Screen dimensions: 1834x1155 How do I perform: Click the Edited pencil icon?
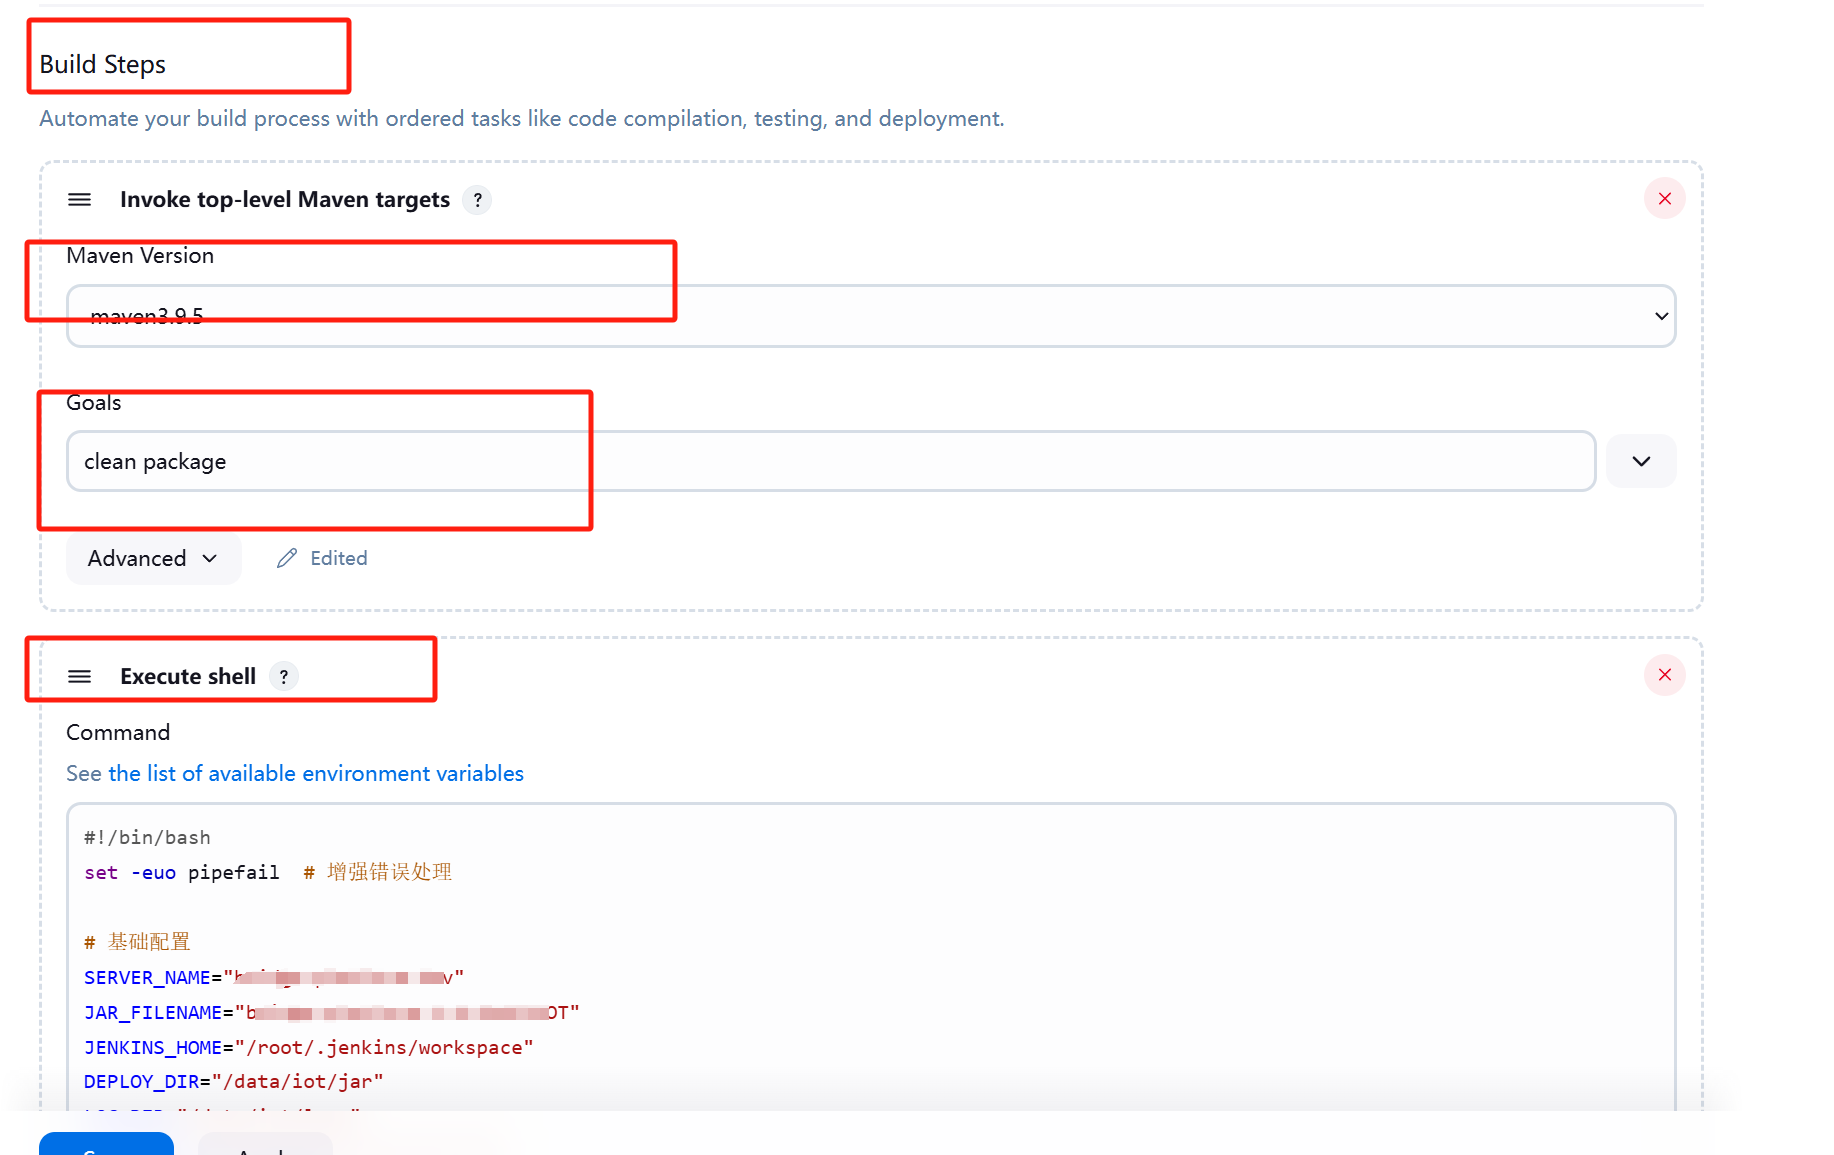click(x=287, y=558)
